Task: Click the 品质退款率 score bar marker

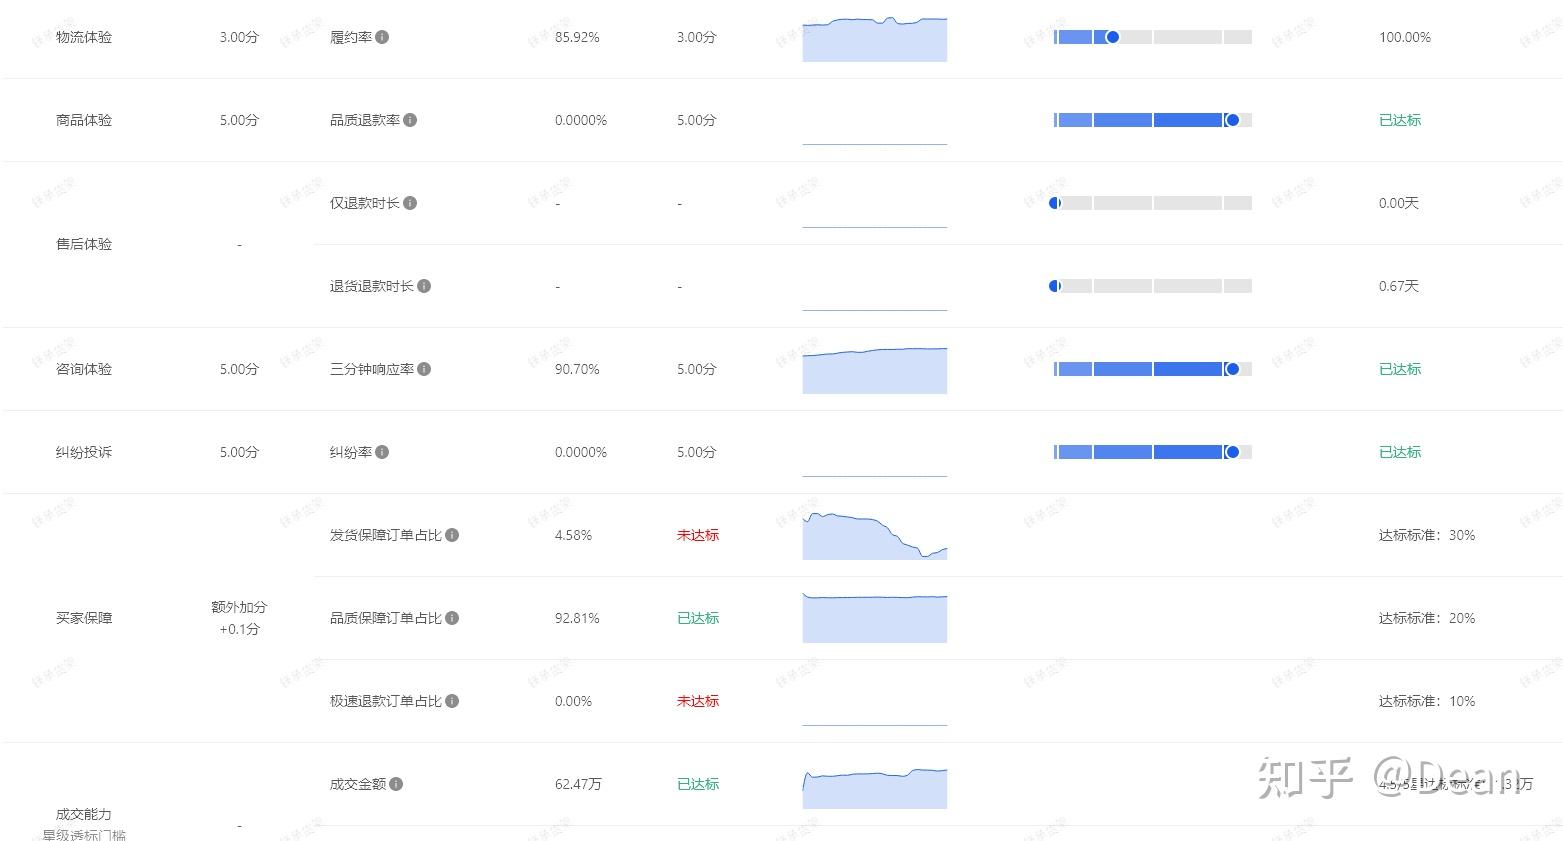Action: click(x=1232, y=120)
